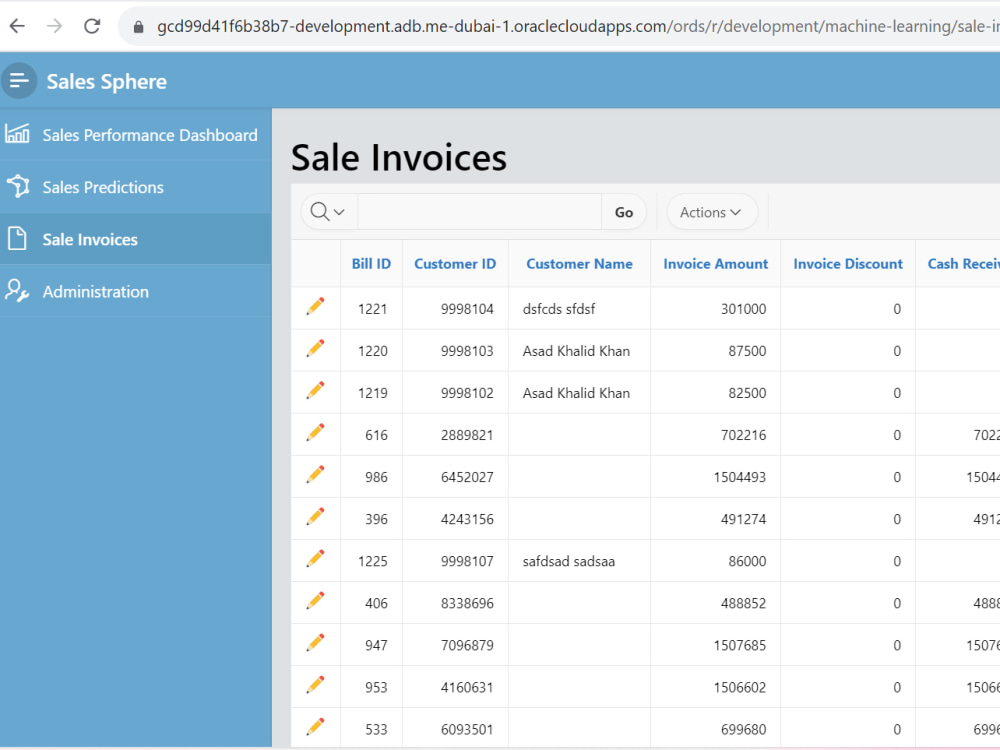Collapse the sidebar with the hamburger menu icon
The height and width of the screenshot is (750, 1000).
[19, 81]
